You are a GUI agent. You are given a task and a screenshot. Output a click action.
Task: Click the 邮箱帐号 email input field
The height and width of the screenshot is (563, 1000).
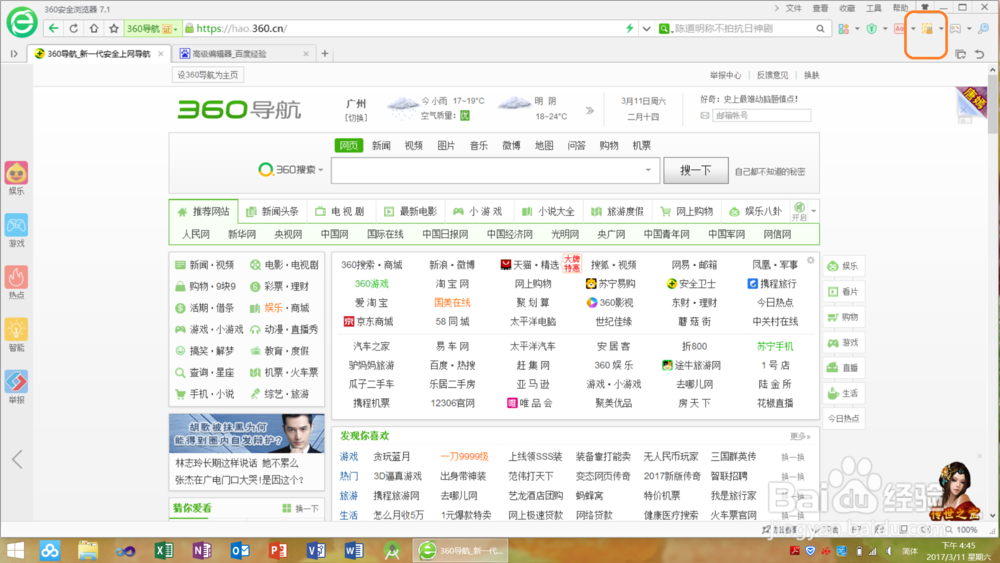761,115
